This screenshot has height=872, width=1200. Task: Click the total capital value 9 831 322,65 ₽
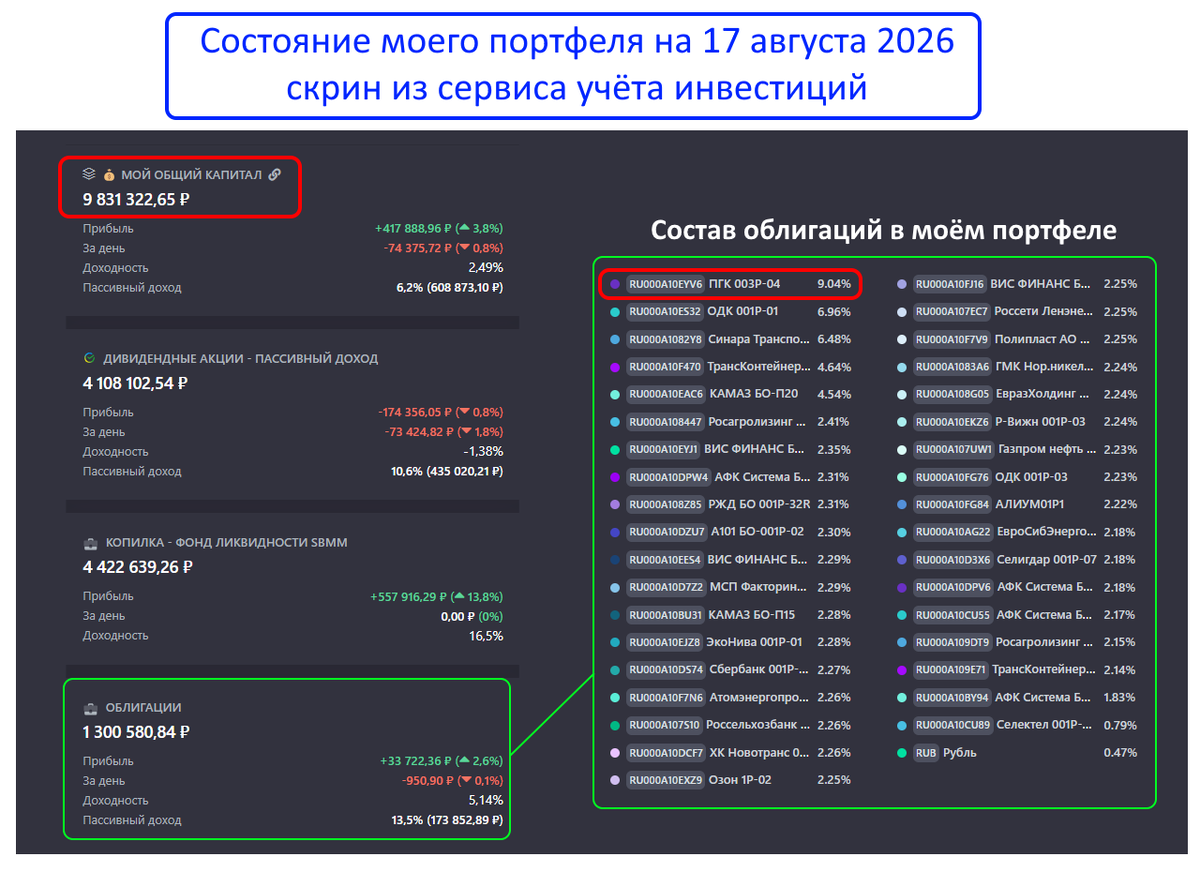click(x=136, y=199)
